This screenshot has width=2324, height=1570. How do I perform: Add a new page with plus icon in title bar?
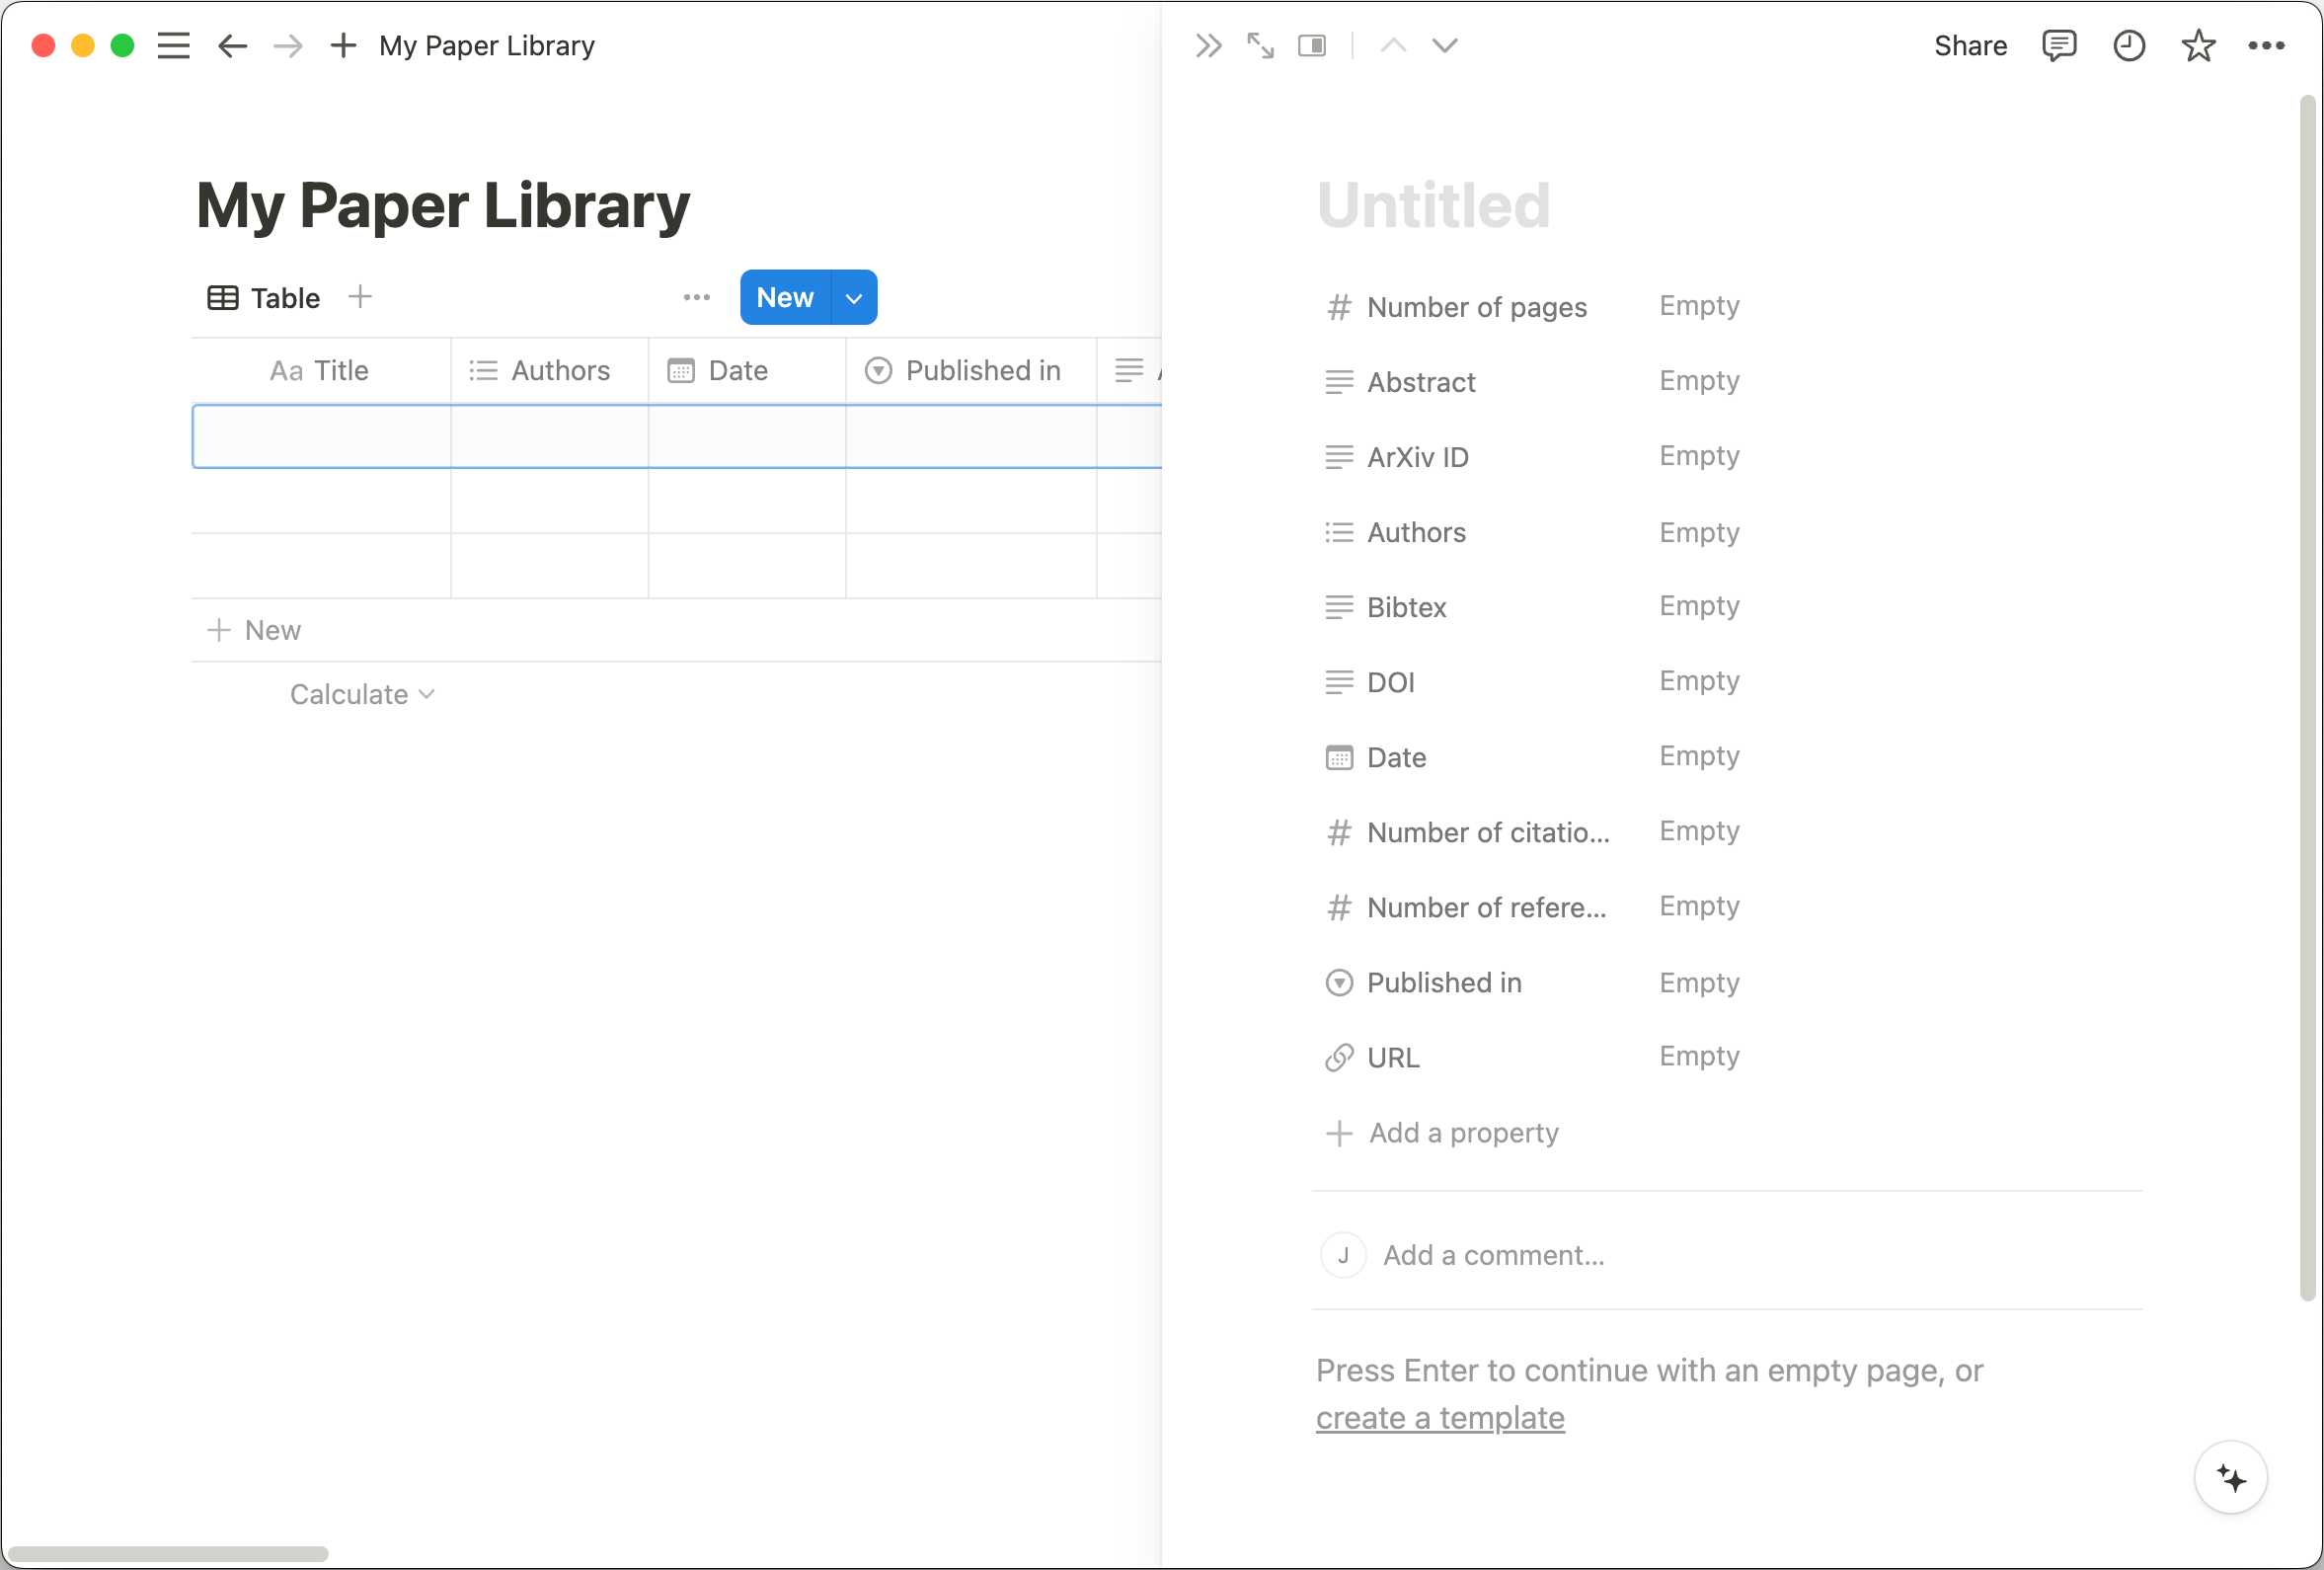coord(343,46)
